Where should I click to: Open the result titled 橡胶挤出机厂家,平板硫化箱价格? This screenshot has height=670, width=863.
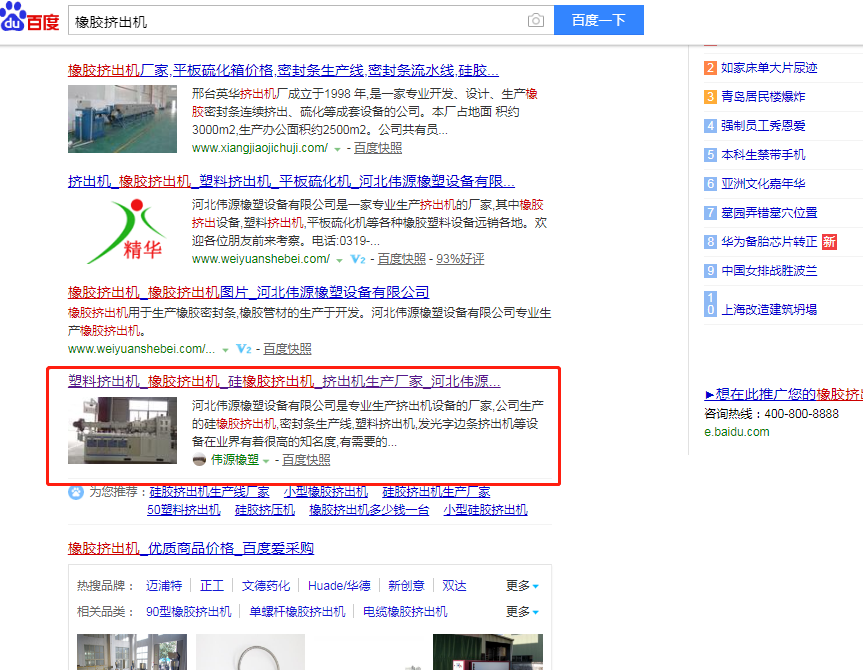pos(283,70)
